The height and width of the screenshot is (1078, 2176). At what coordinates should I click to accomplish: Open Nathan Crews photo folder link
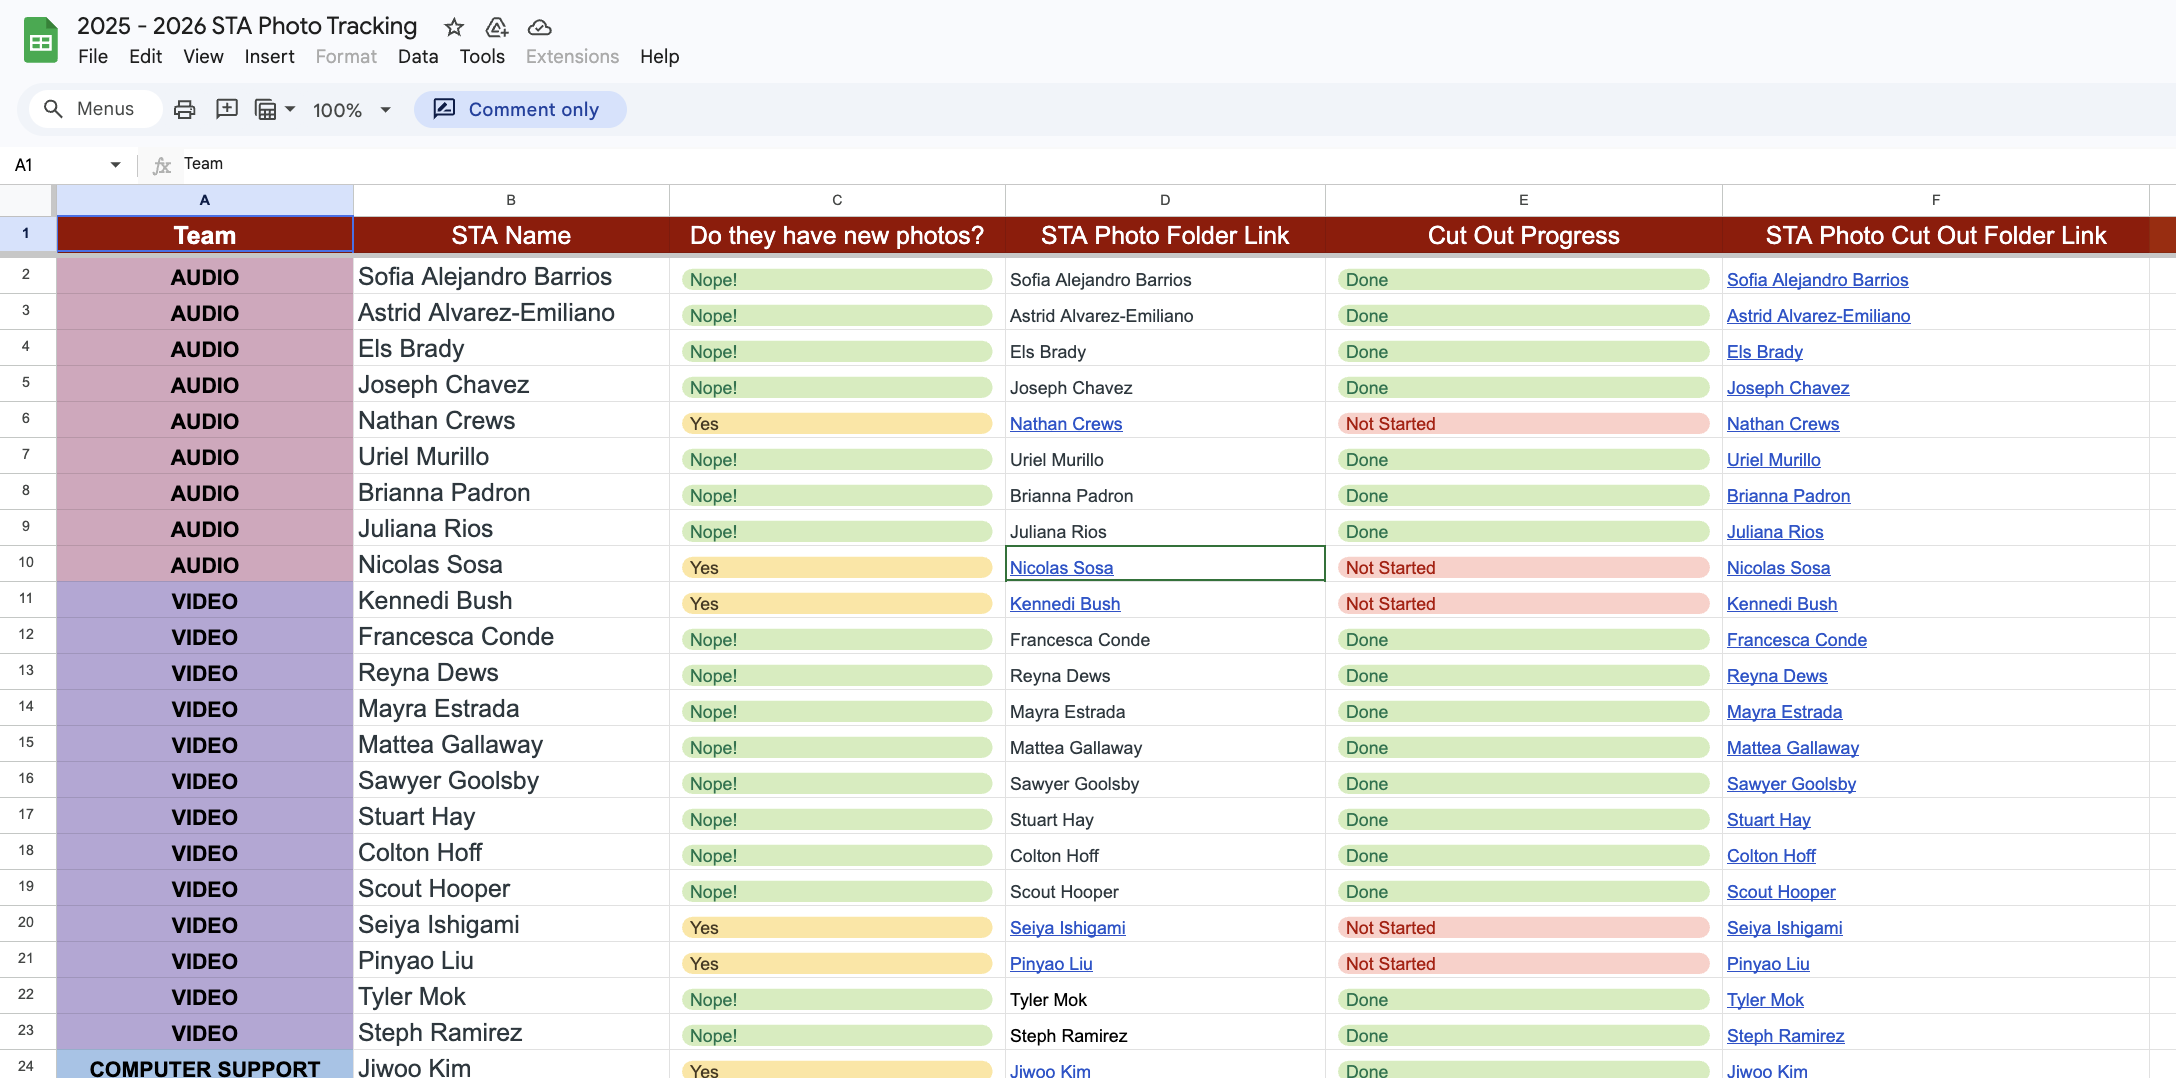[1065, 424]
